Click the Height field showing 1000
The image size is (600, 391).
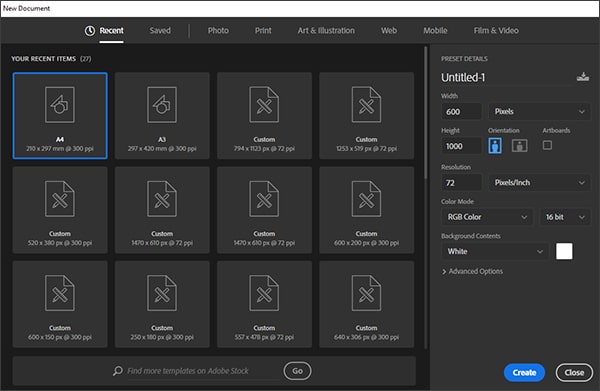click(x=461, y=146)
